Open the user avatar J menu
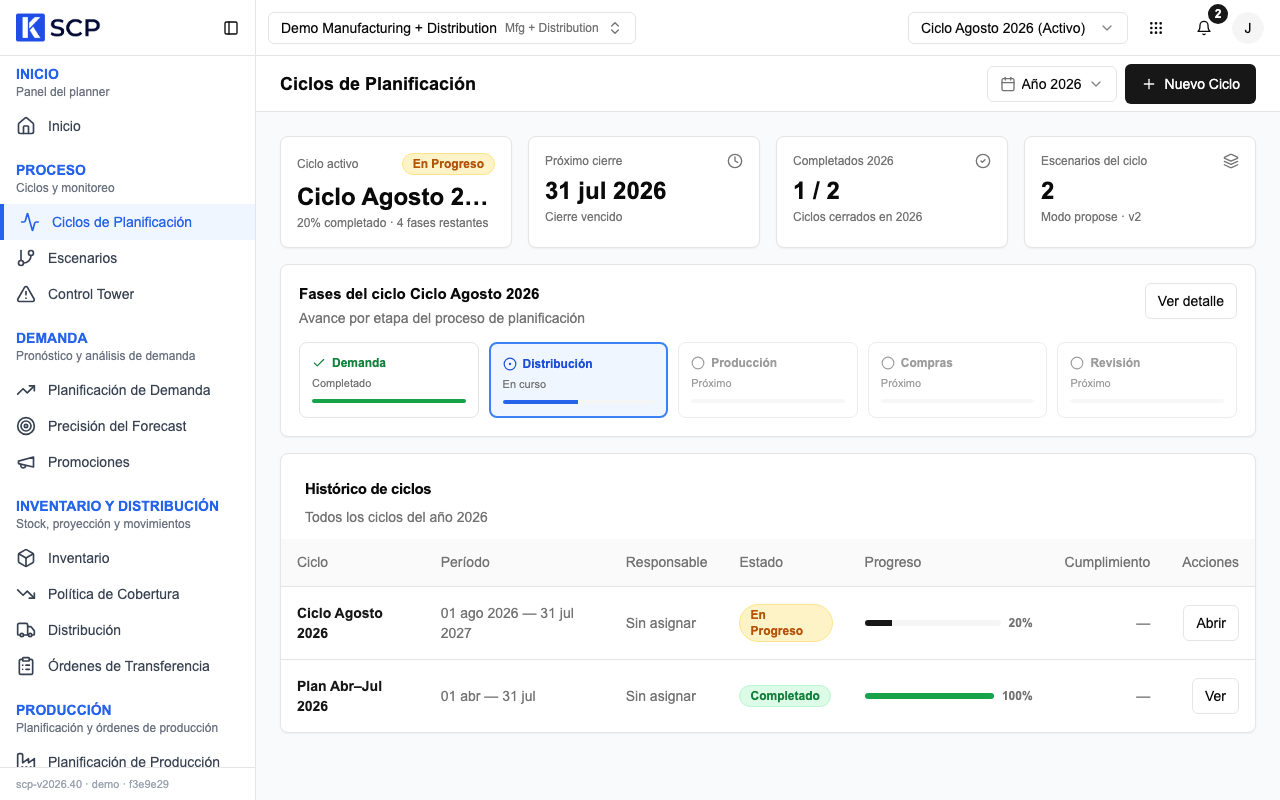1280x800 pixels. click(x=1248, y=28)
